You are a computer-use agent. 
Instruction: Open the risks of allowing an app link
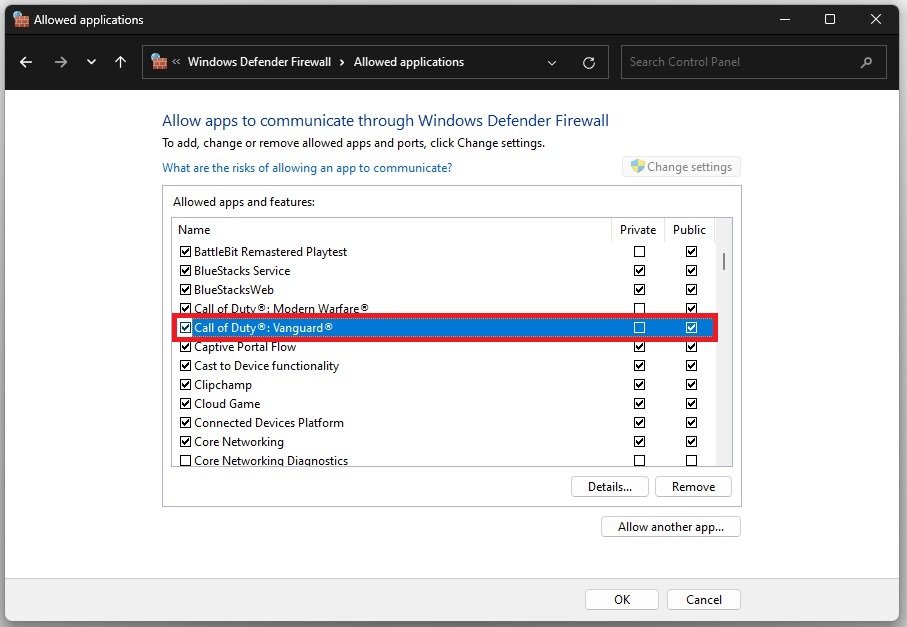pos(307,168)
